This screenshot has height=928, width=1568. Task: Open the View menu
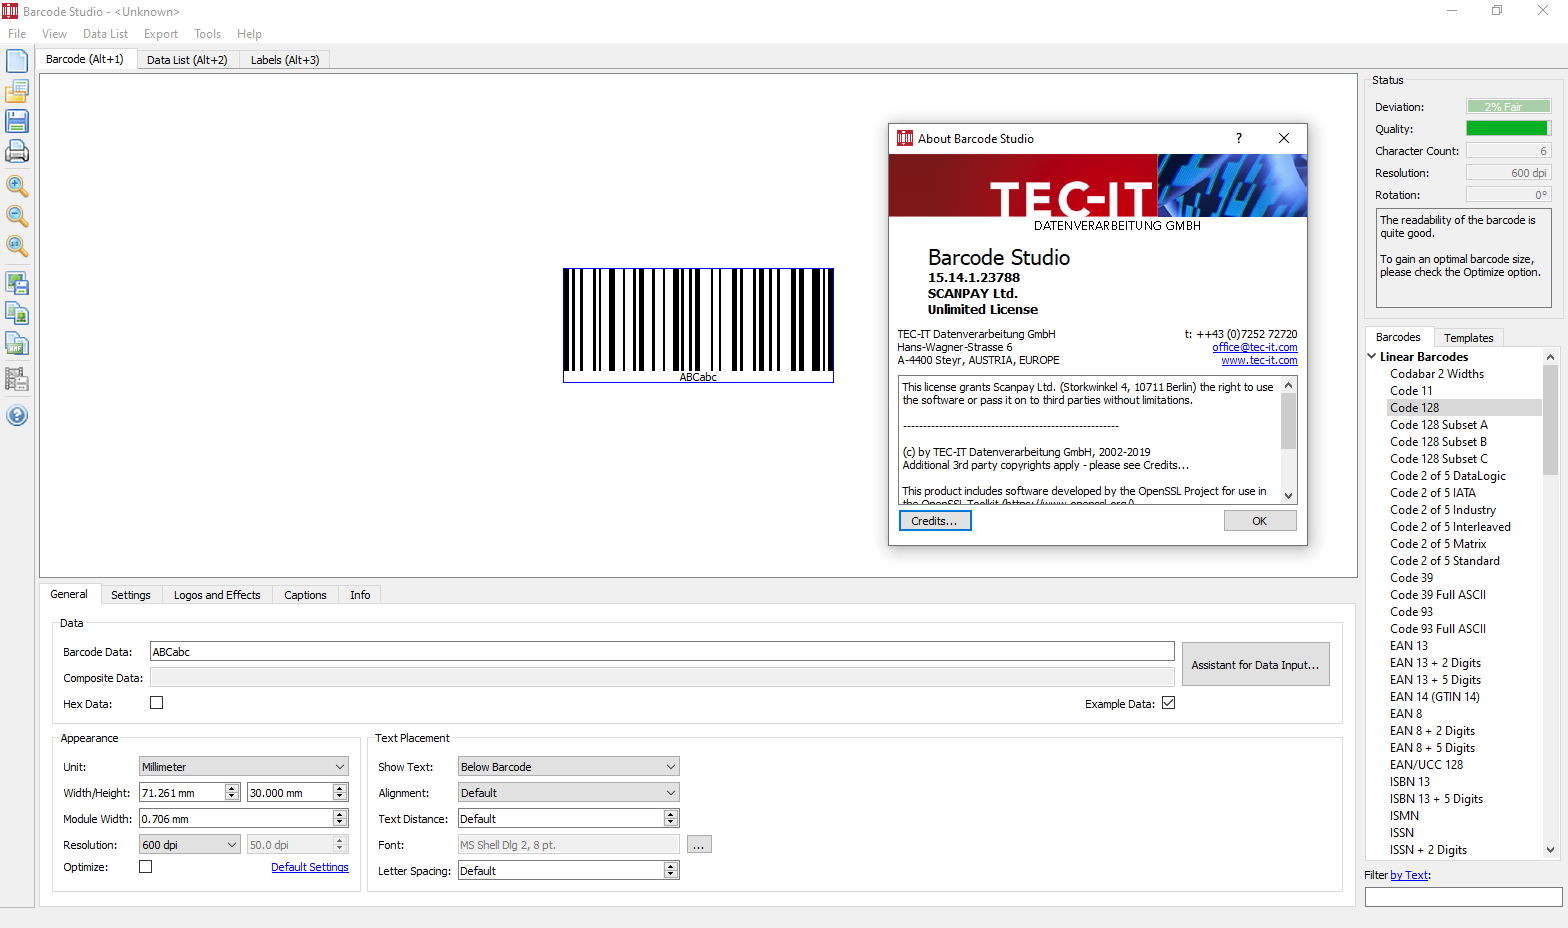(x=55, y=34)
